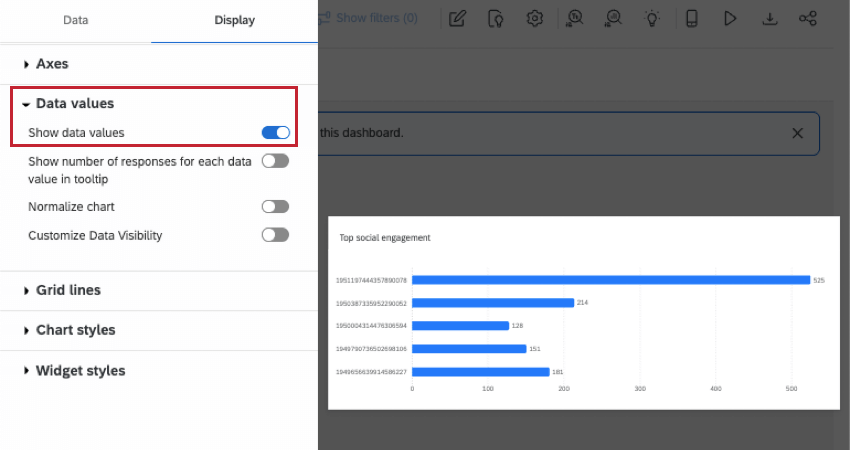Collapse the Data values section
850x450 pixels.
[x=74, y=103]
